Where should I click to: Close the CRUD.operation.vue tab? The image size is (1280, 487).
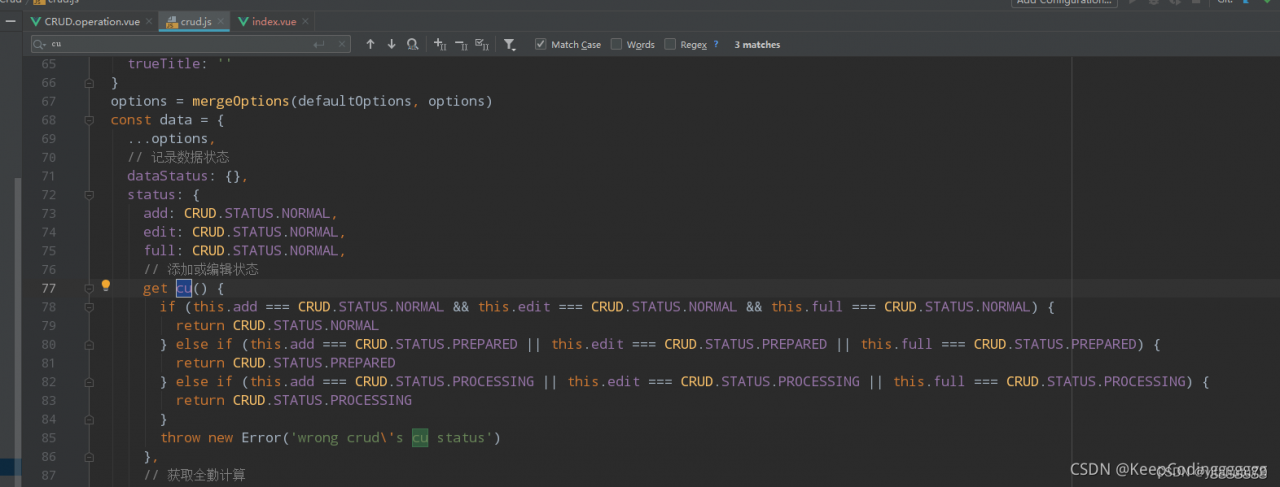tap(149, 21)
